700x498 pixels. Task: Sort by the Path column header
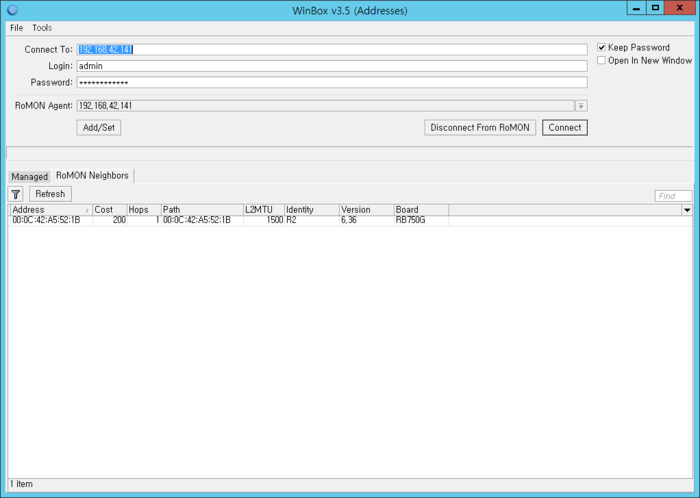pos(202,210)
